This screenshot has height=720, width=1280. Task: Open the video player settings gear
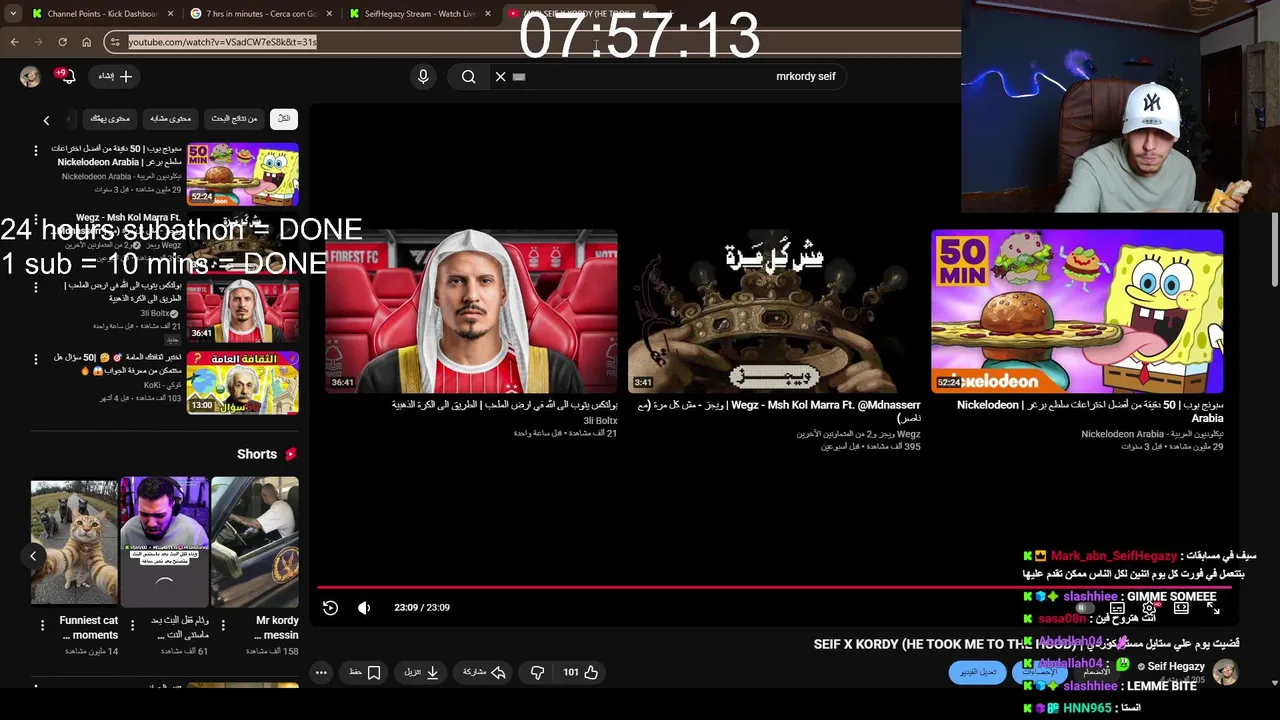[x=1149, y=607]
